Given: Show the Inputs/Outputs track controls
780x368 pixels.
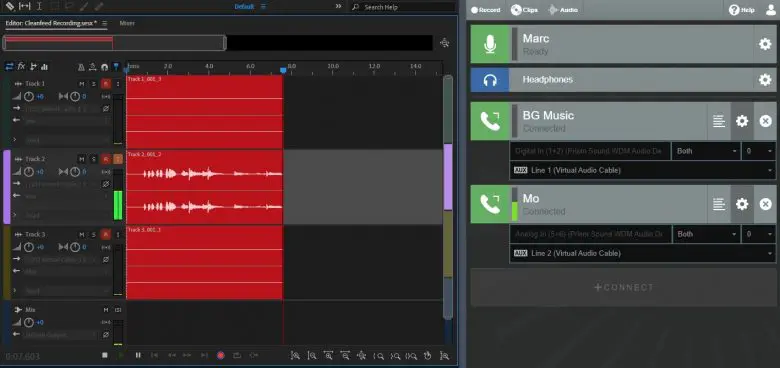Looking at the screenshot, I should click(9, 66).
